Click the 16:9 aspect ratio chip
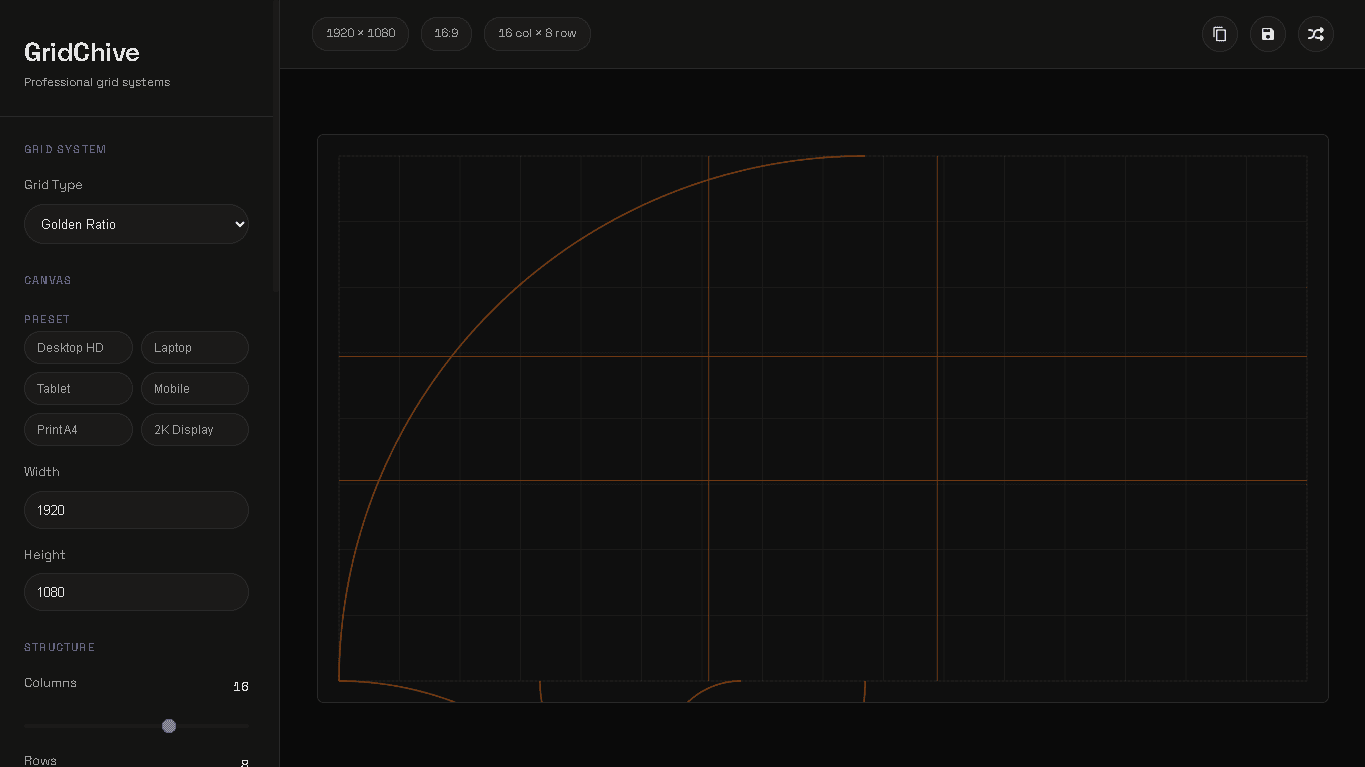The height and width of the screenshot is (767, 1365). pyautogui.click(x=446, y=34)
